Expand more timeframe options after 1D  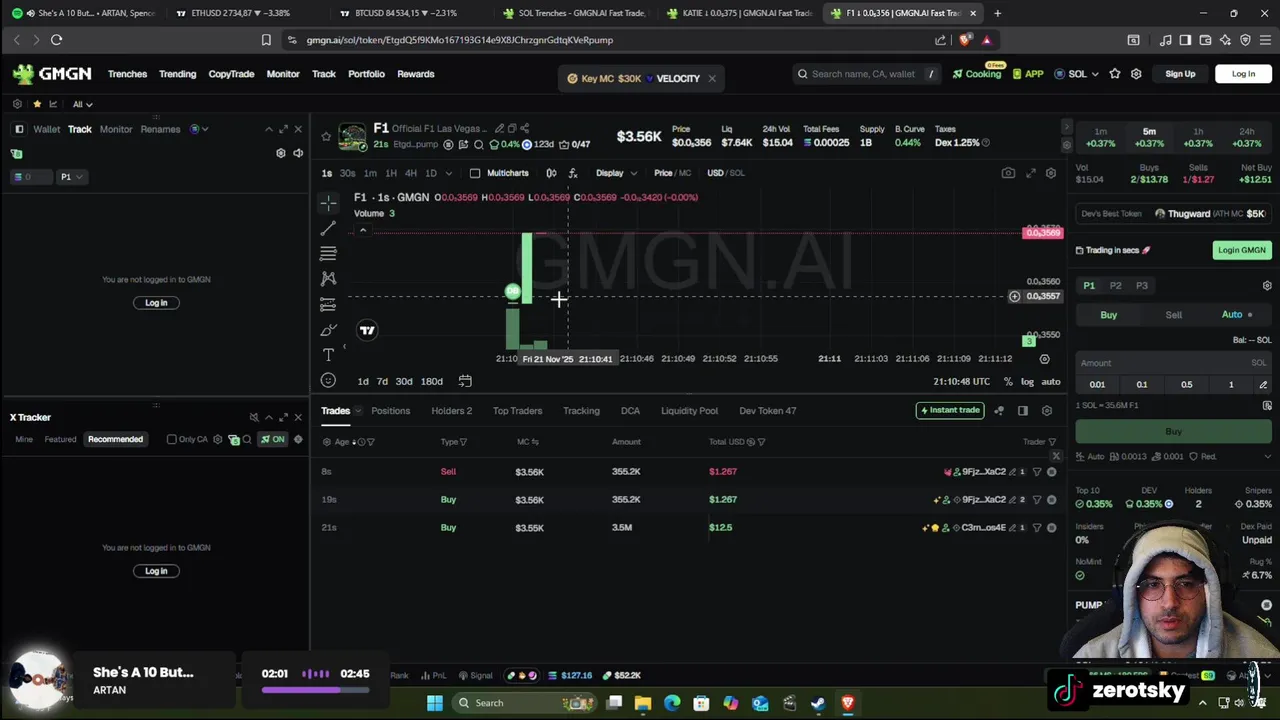coord(447,173)
